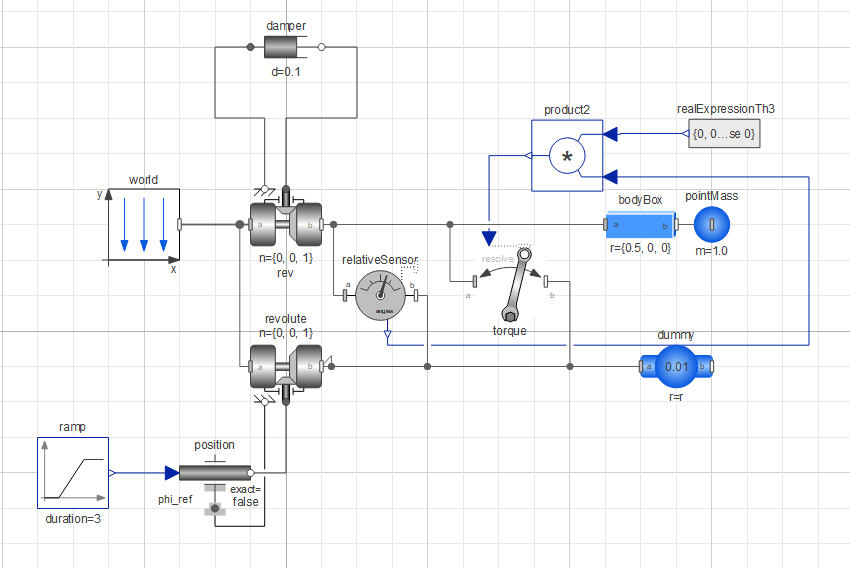This screenshot has width=850, height=568.
Task: Select the dummy 0.01 body component
Action: (676, 367)
